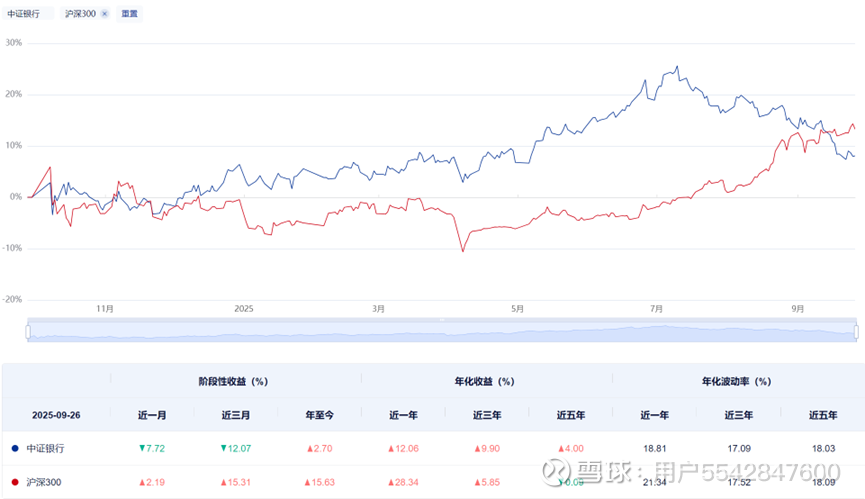865x499 pixels.
Task: Click the -20% y-axis label
Action: point(12,299)
